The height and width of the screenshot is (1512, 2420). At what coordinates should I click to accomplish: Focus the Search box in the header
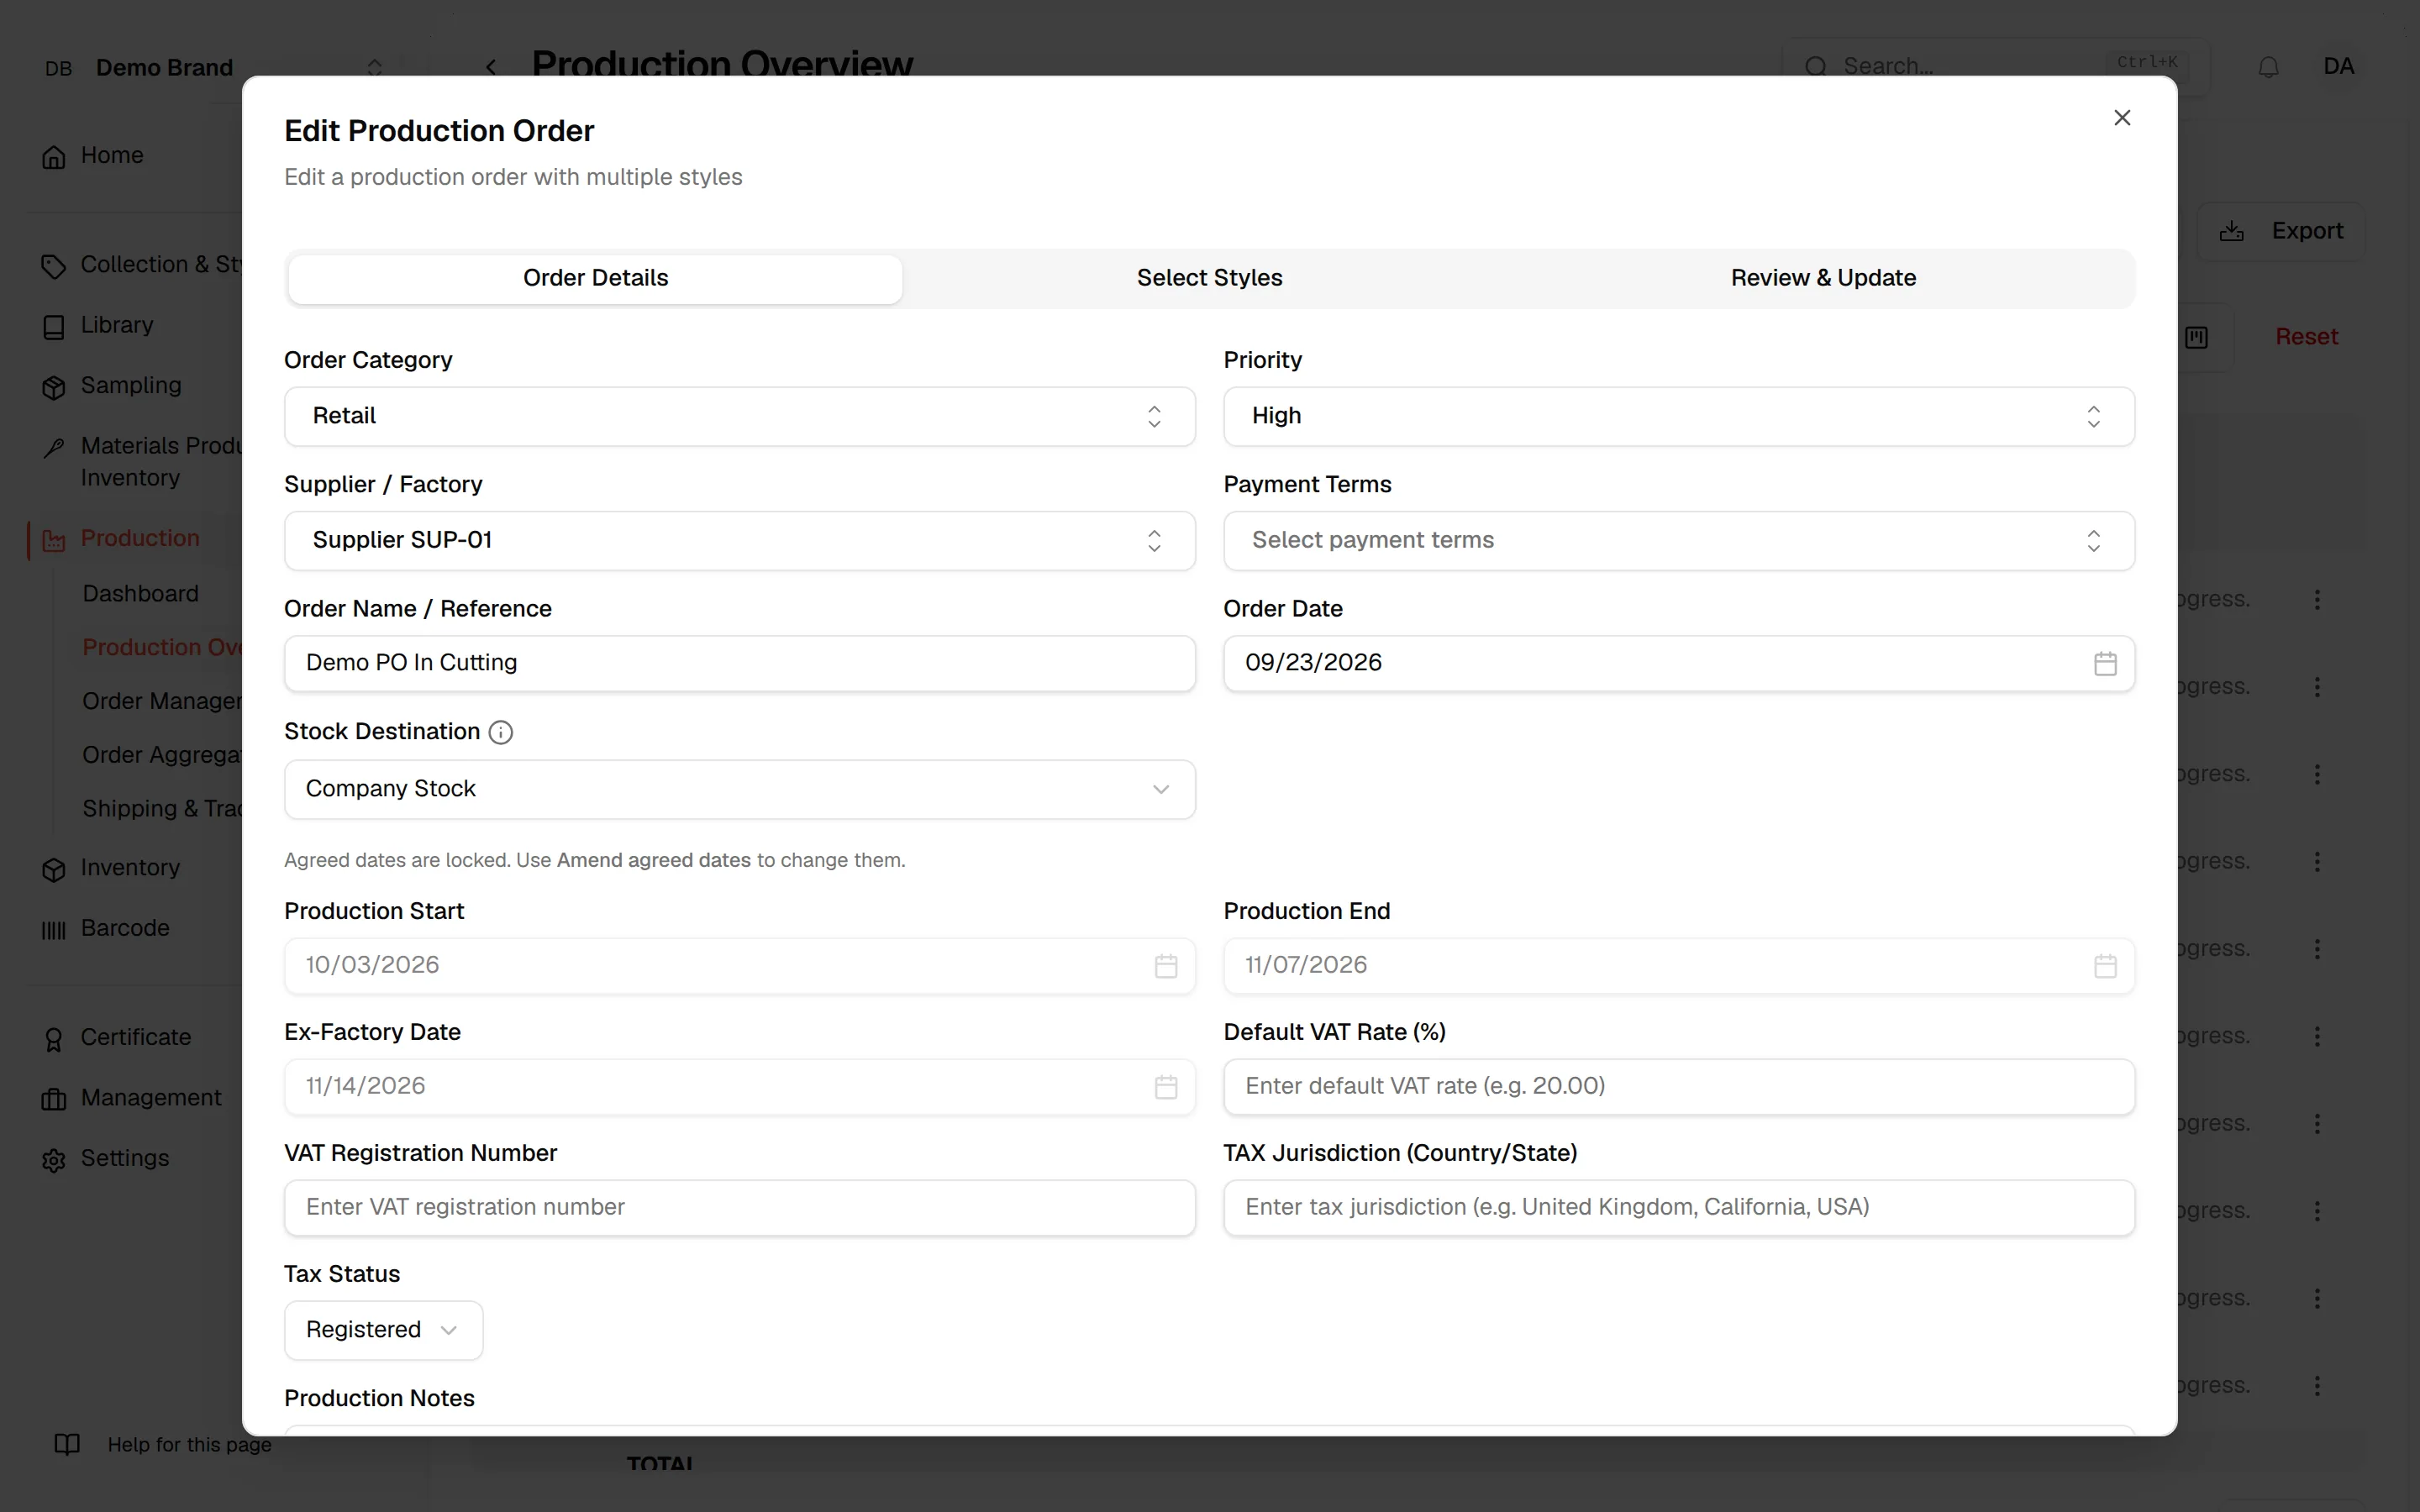coord(1996,67)
